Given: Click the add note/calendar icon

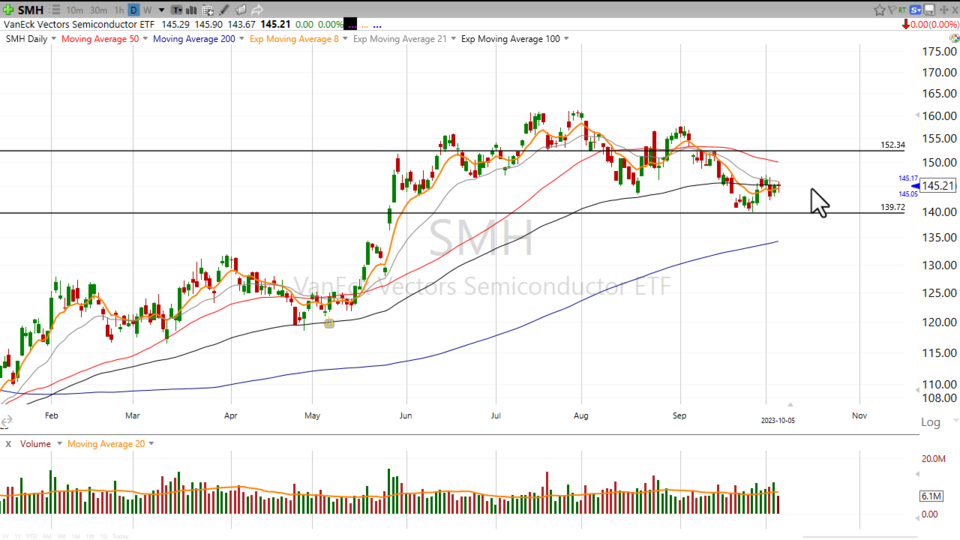Looking at the screenshot, I should point(208,10).
